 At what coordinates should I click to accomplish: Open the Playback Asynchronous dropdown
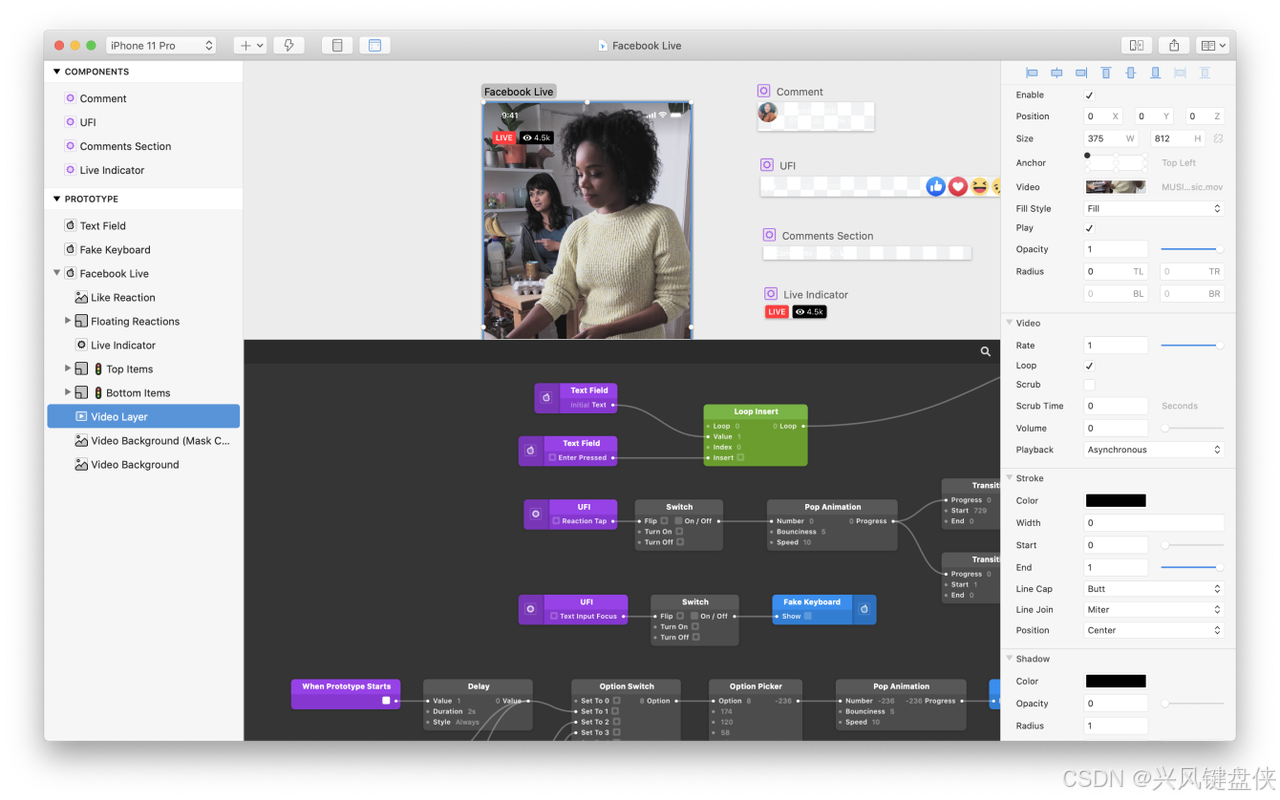(x=1154, y=450)
